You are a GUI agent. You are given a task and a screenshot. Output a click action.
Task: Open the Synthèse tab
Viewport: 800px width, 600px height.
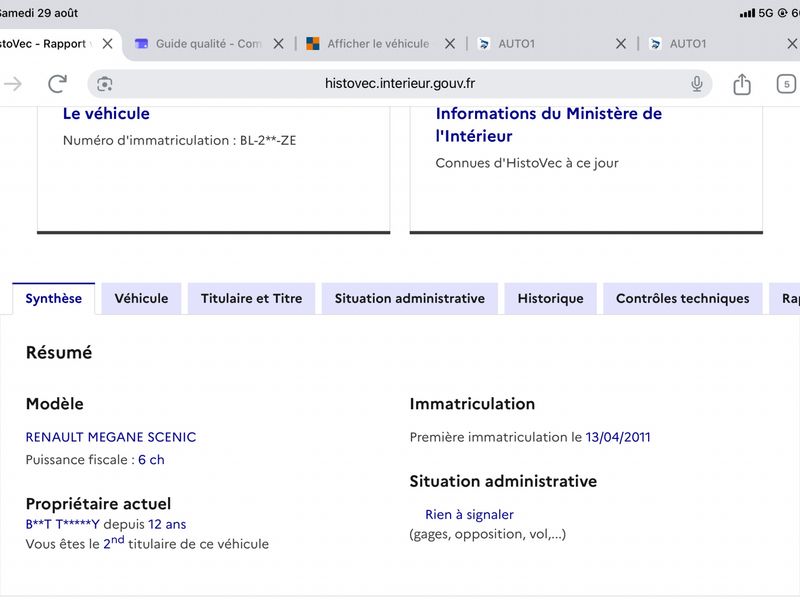(54, 298)
